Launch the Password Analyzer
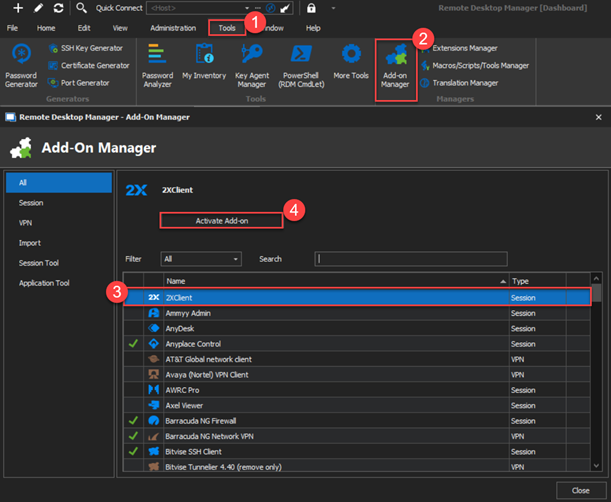 (x=157, y=64)
